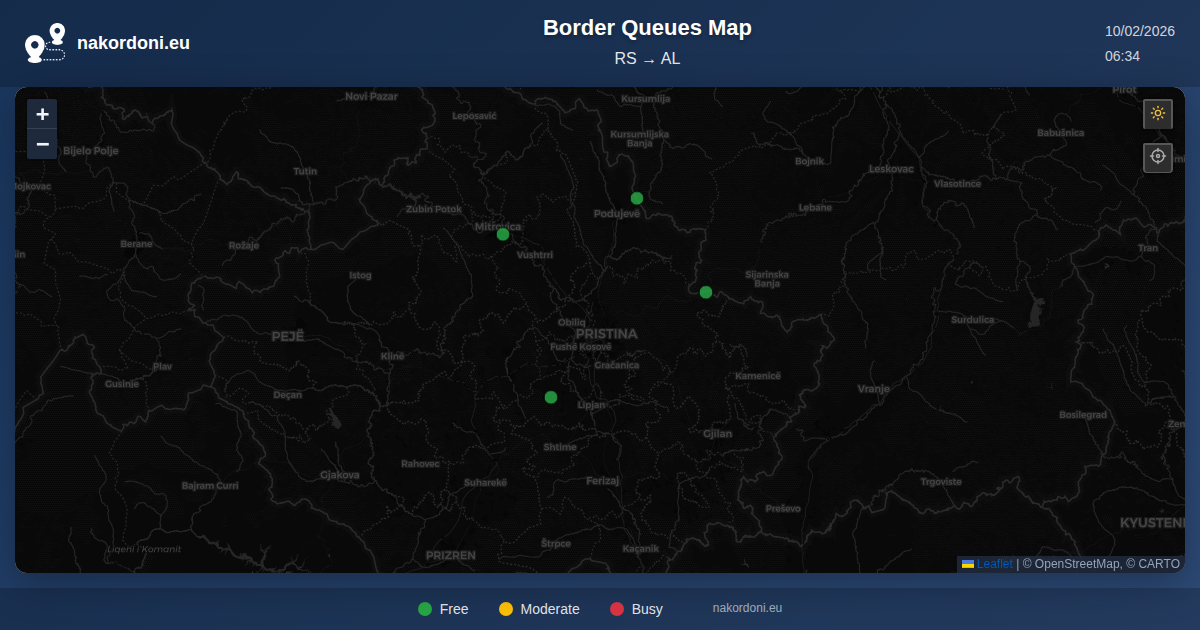This screenshot has width=1200, height=630.
Task: Click the yellow Moderate legend dot
Action: 506,609
